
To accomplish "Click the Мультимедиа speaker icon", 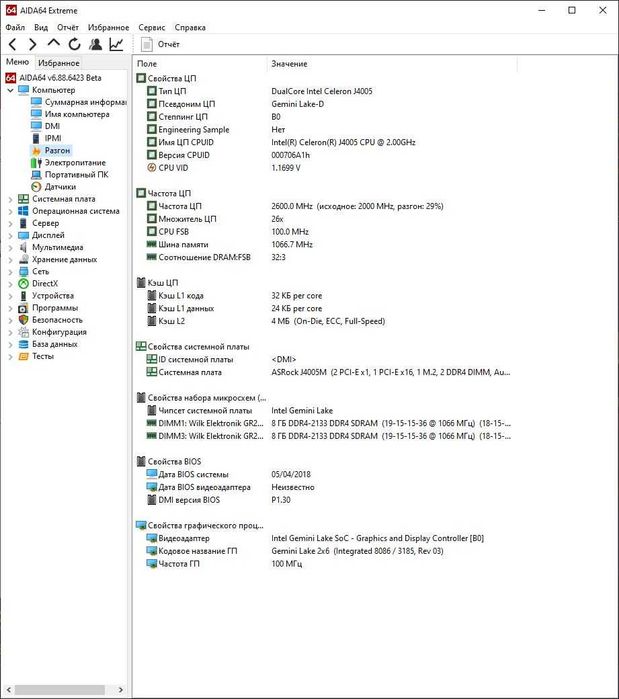I will click(23, 247).
